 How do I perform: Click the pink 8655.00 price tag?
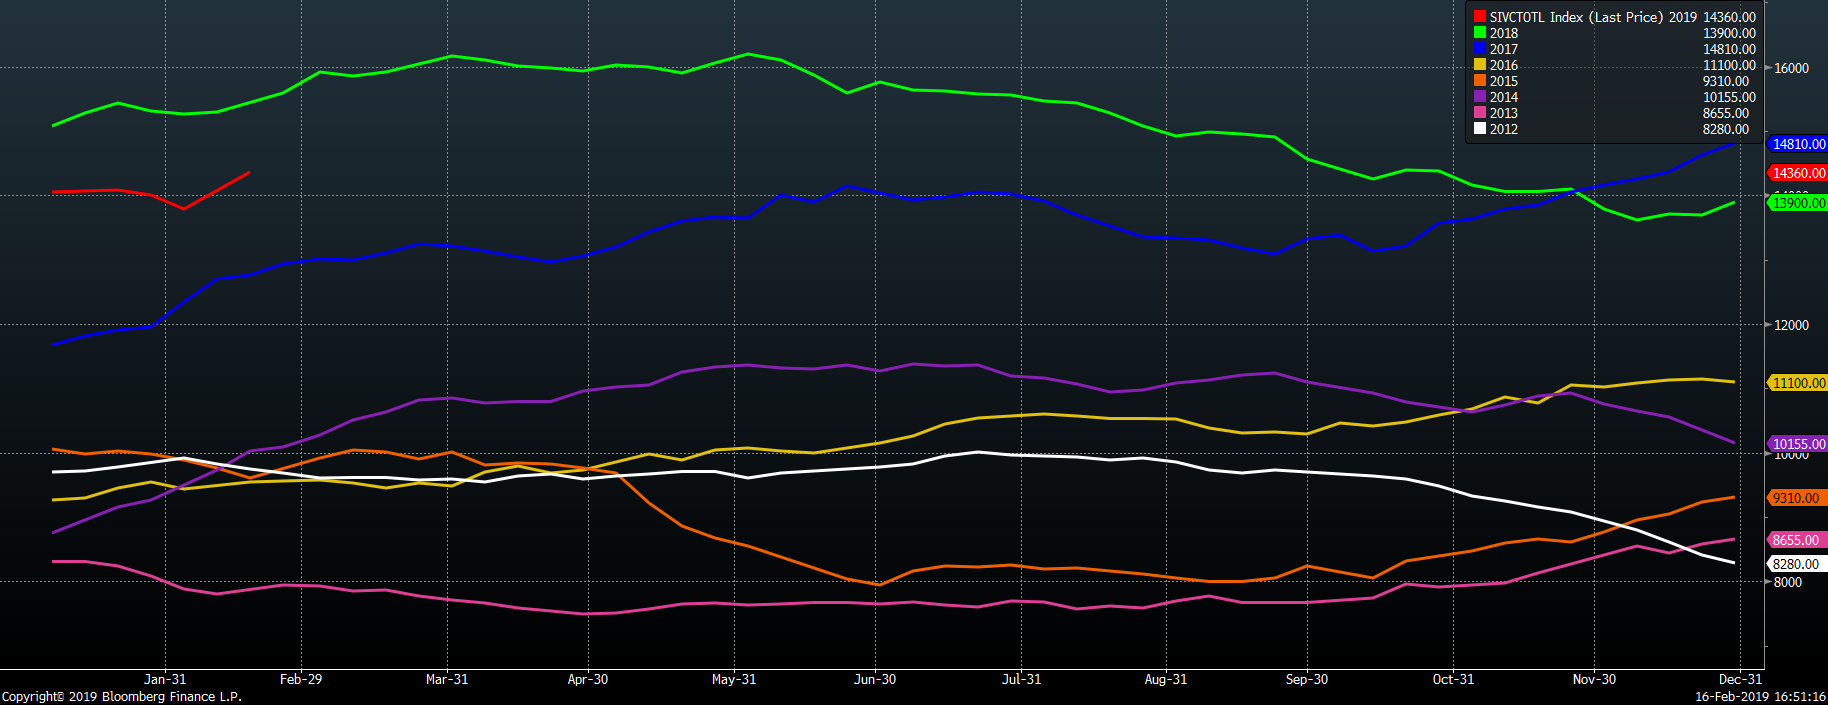click(x=1796, y=540)
